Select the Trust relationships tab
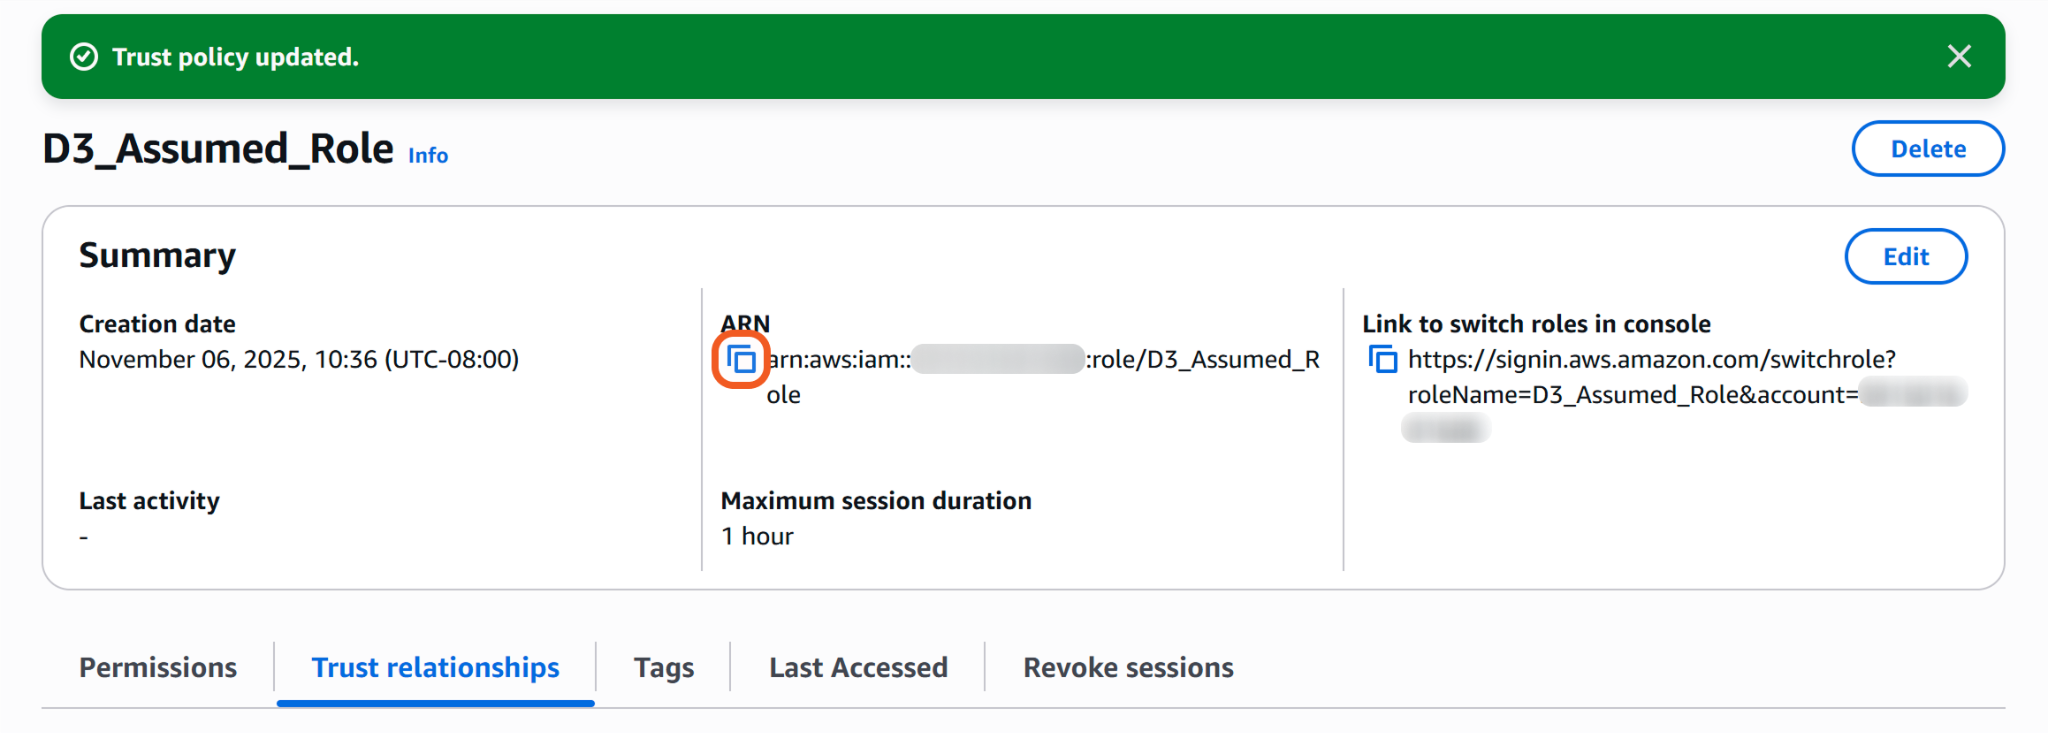The image size is (2048, 733). pyautogui.click(x=435, y=667)
